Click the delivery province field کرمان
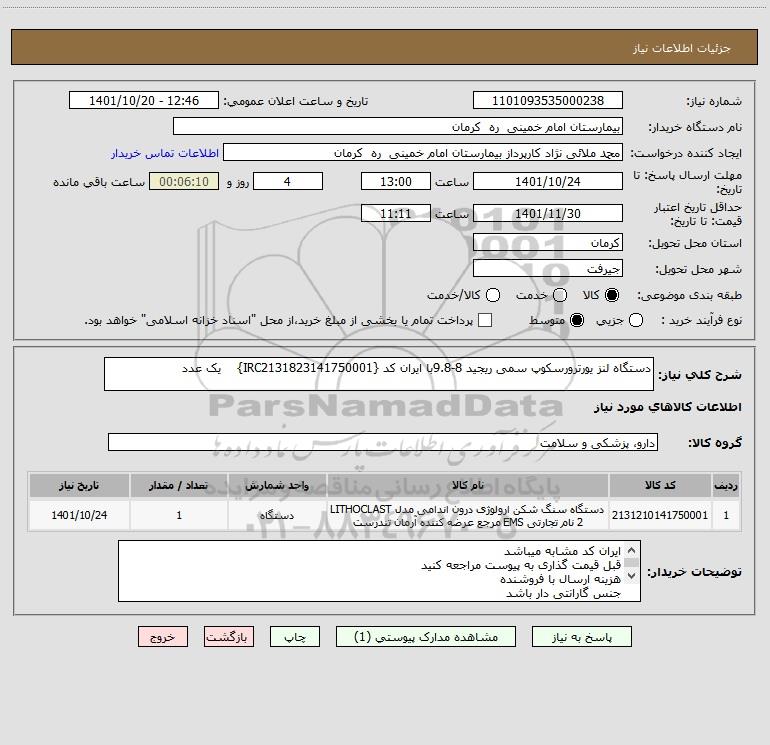 point(548,243)
